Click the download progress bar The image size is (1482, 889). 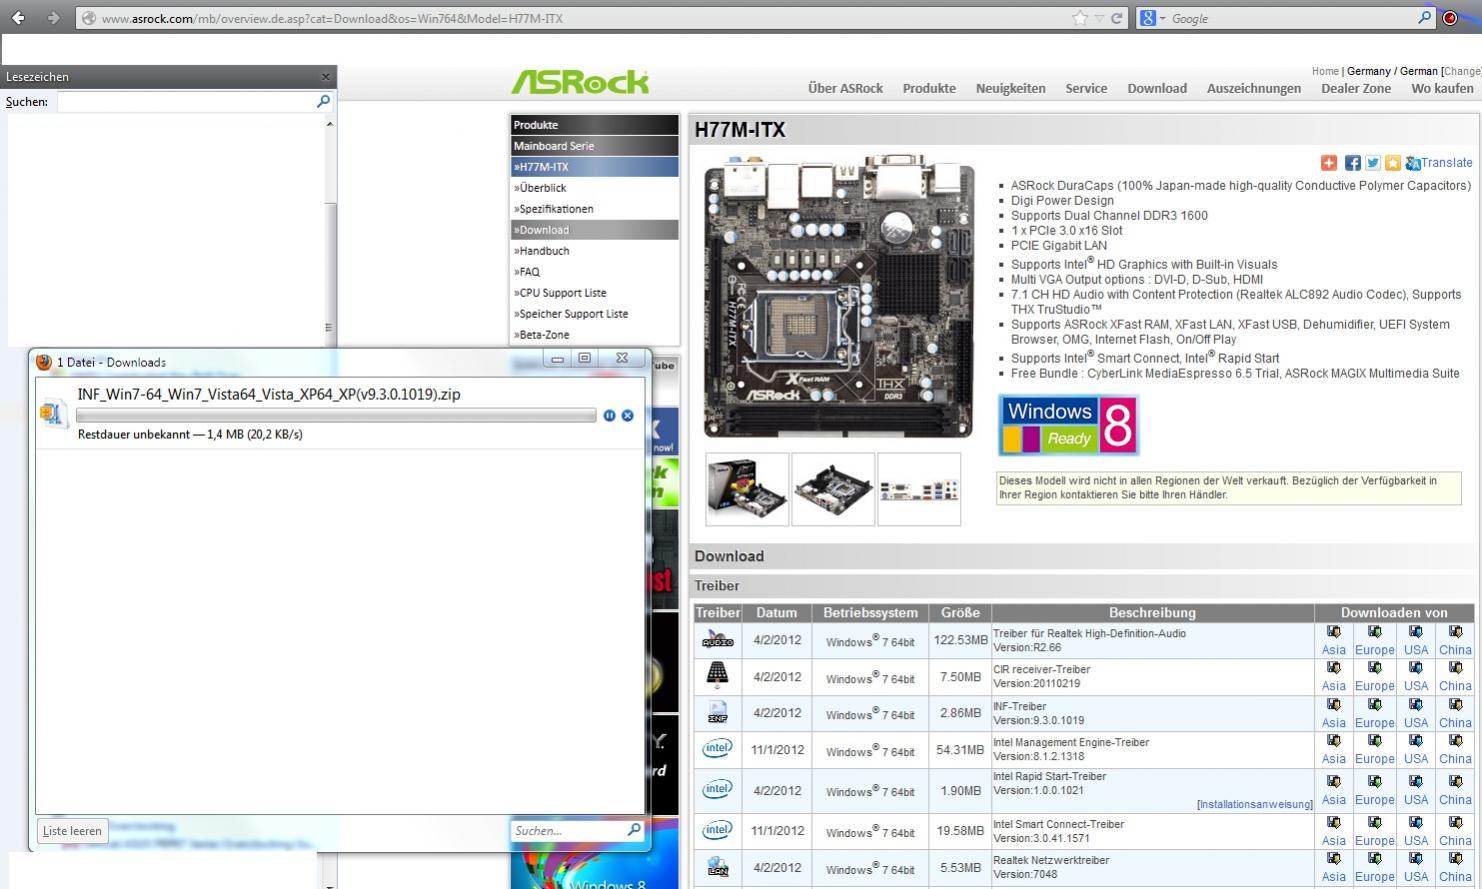point(336,415)
